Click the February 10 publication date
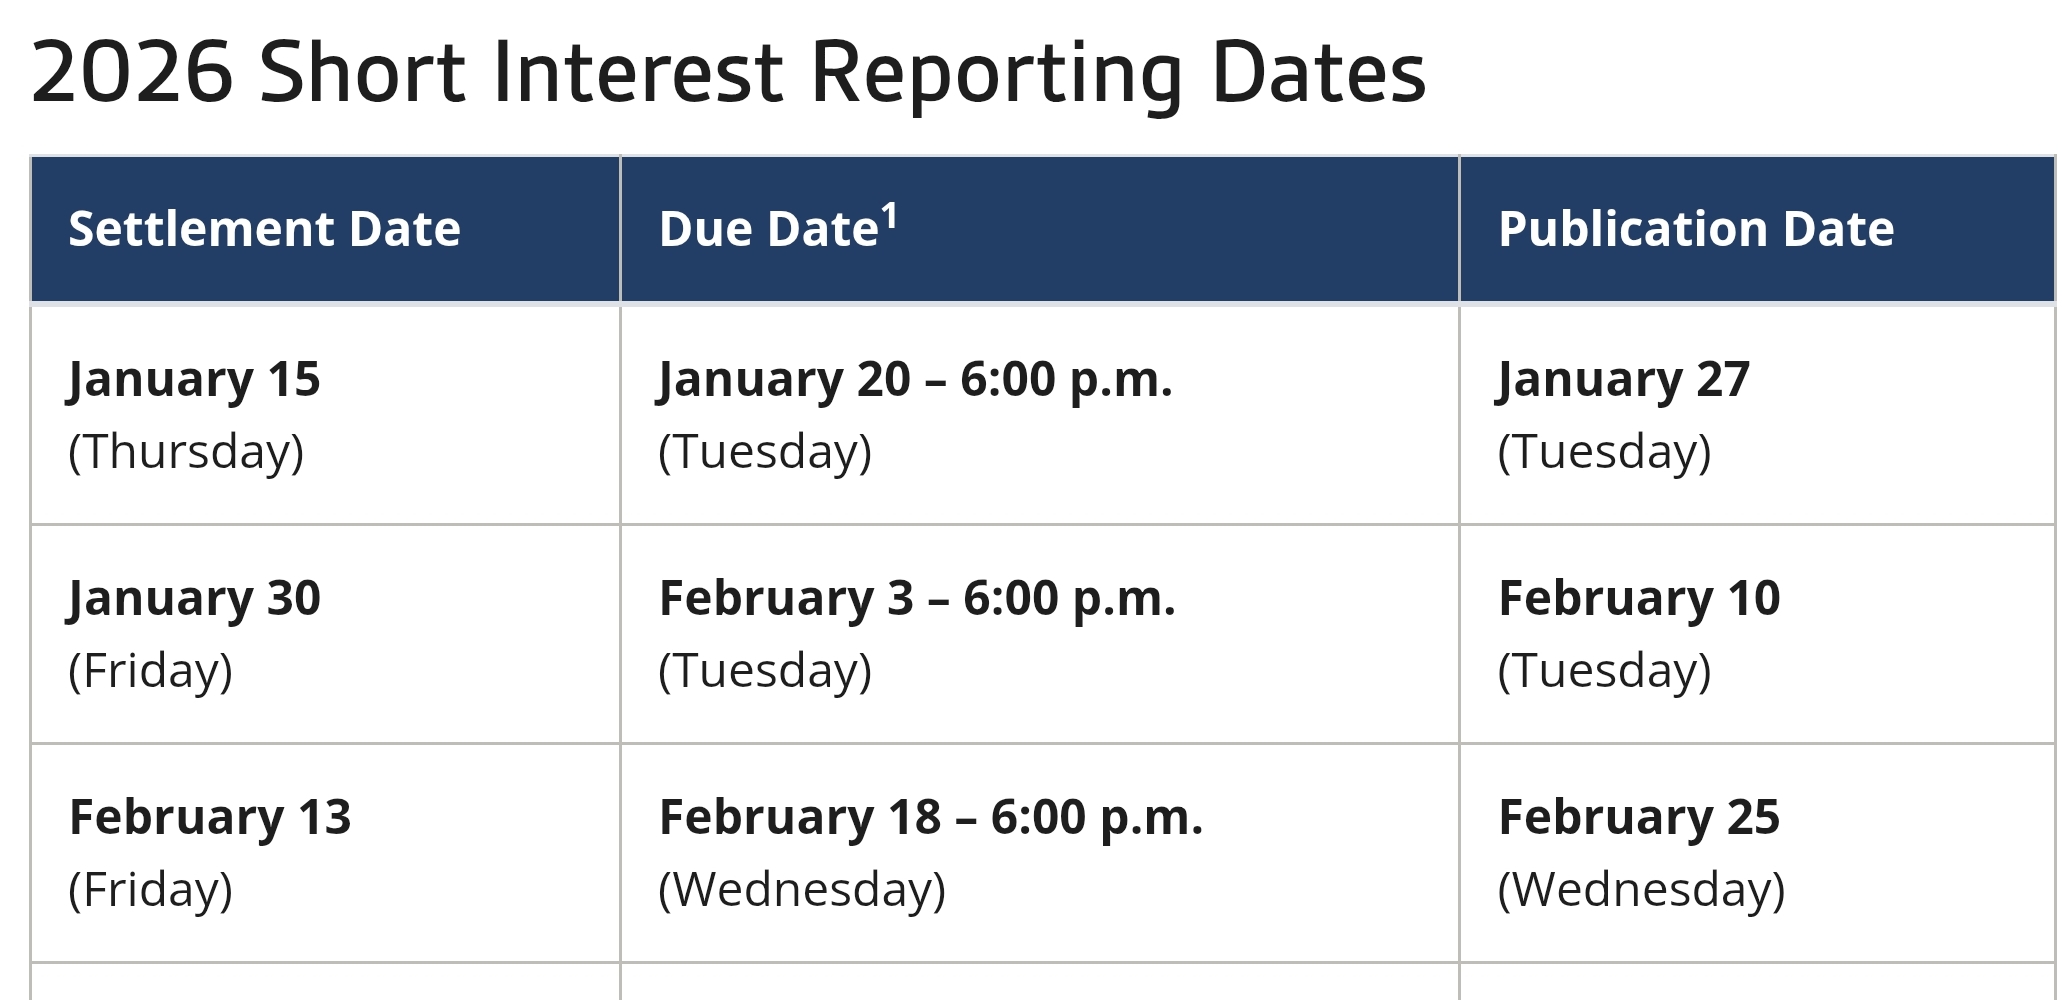The height and width of the screenshot is (1000, 2062). click(1639, 598)
